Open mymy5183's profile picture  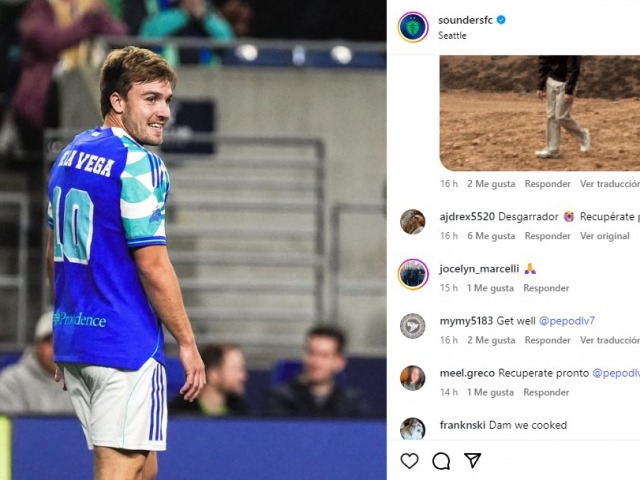click(412, 325)
